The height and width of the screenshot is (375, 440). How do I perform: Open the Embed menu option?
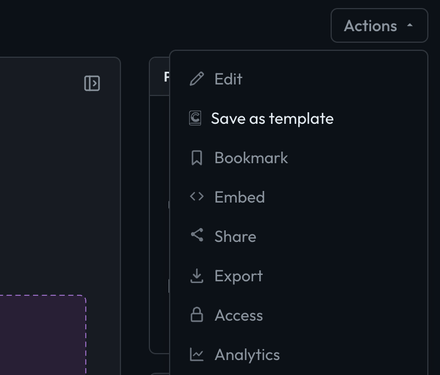(x=299, y=197)
